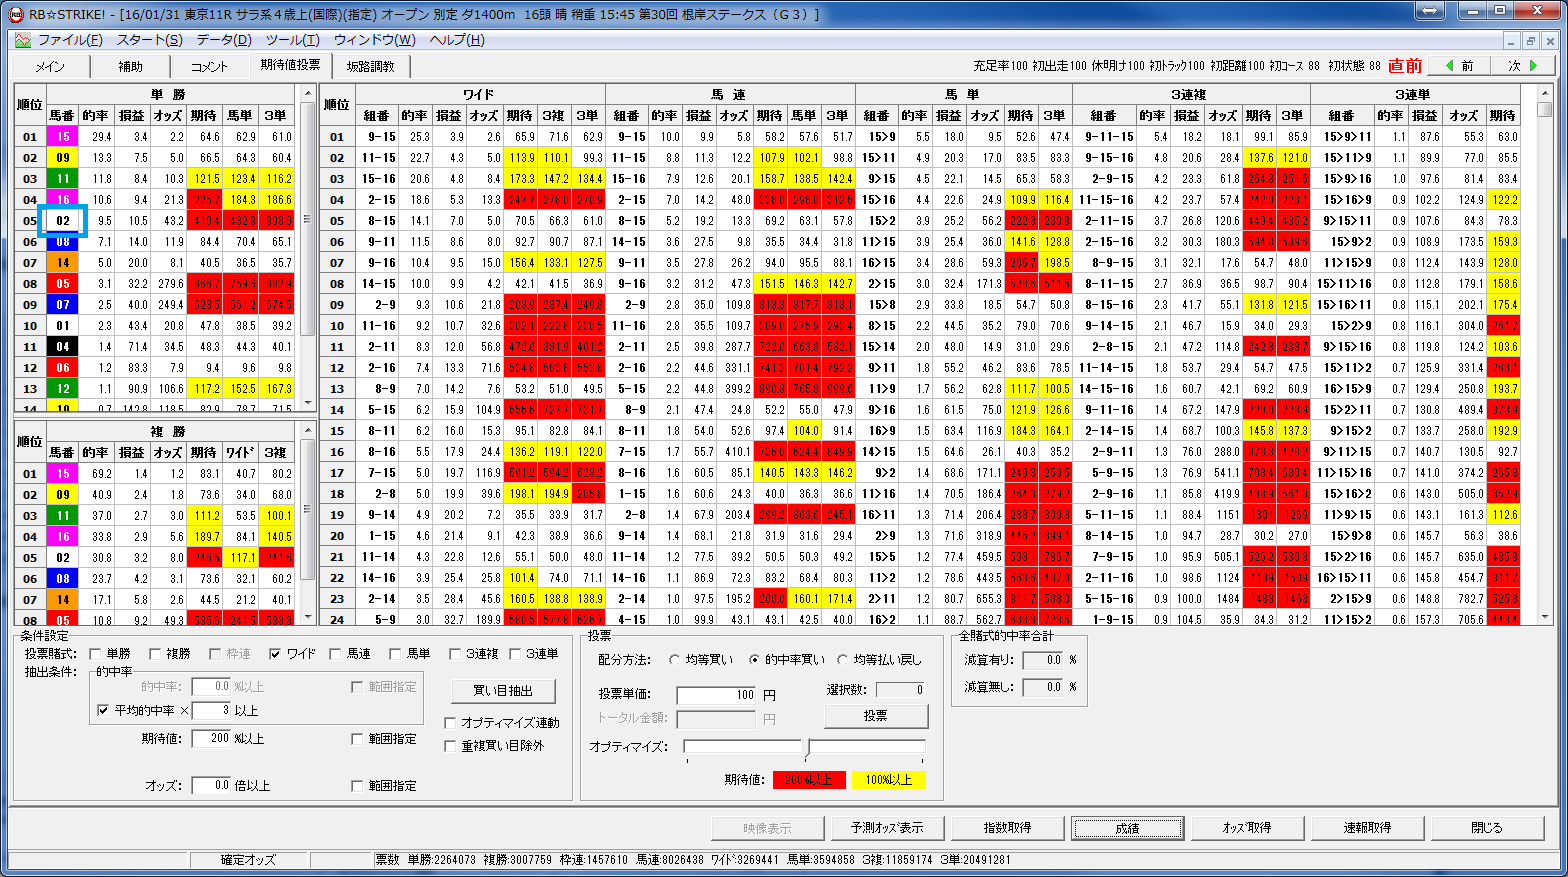Enable the 3連単 bet type checkbox

[516, 654]
